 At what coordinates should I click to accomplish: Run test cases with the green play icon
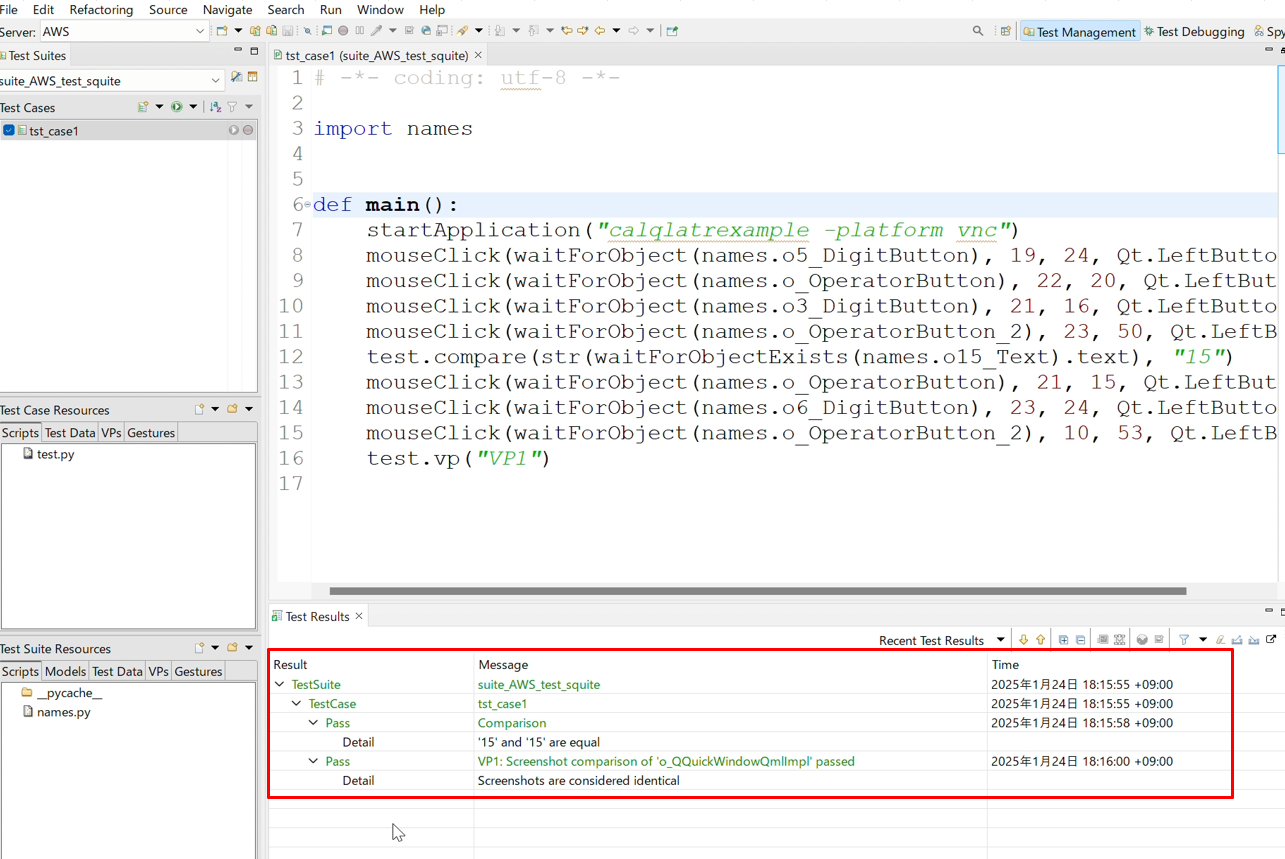click(x=176, y=107)
